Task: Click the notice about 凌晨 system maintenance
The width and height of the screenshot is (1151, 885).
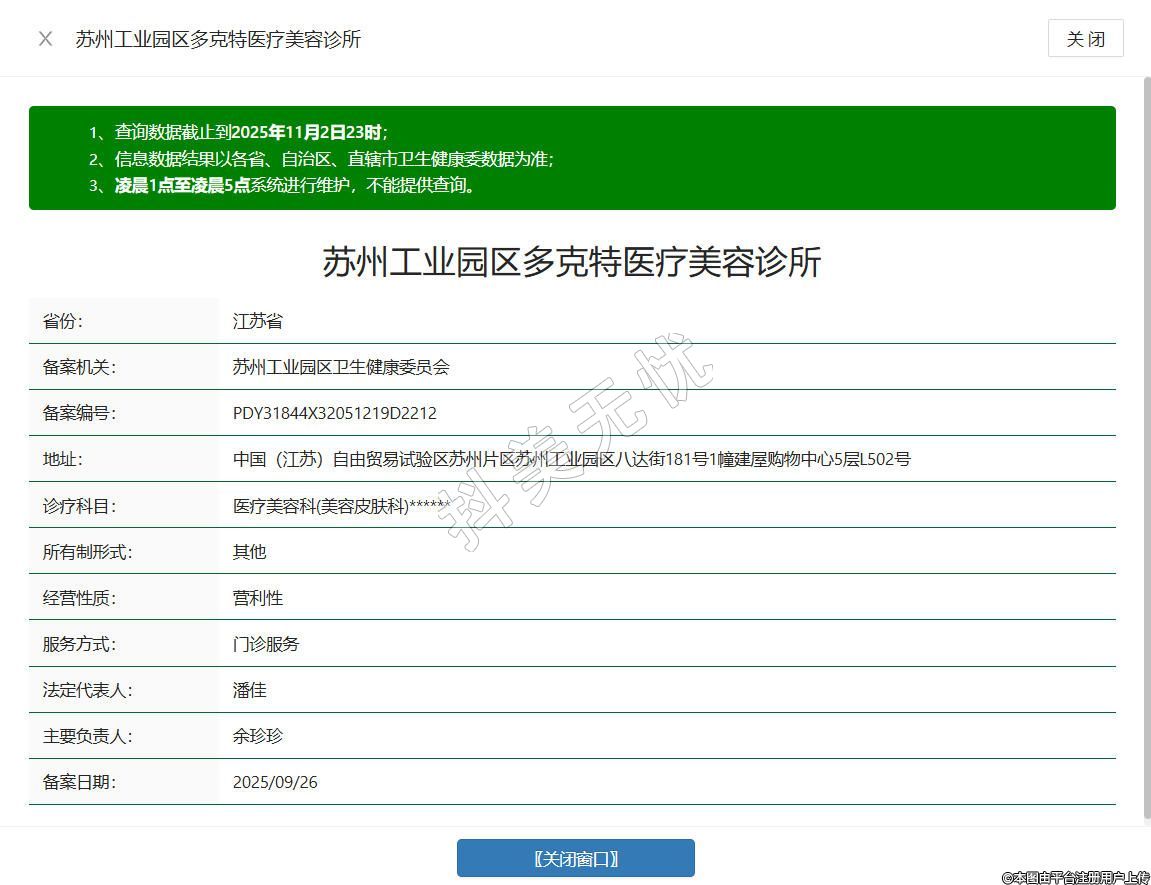Action: [295, 185]
